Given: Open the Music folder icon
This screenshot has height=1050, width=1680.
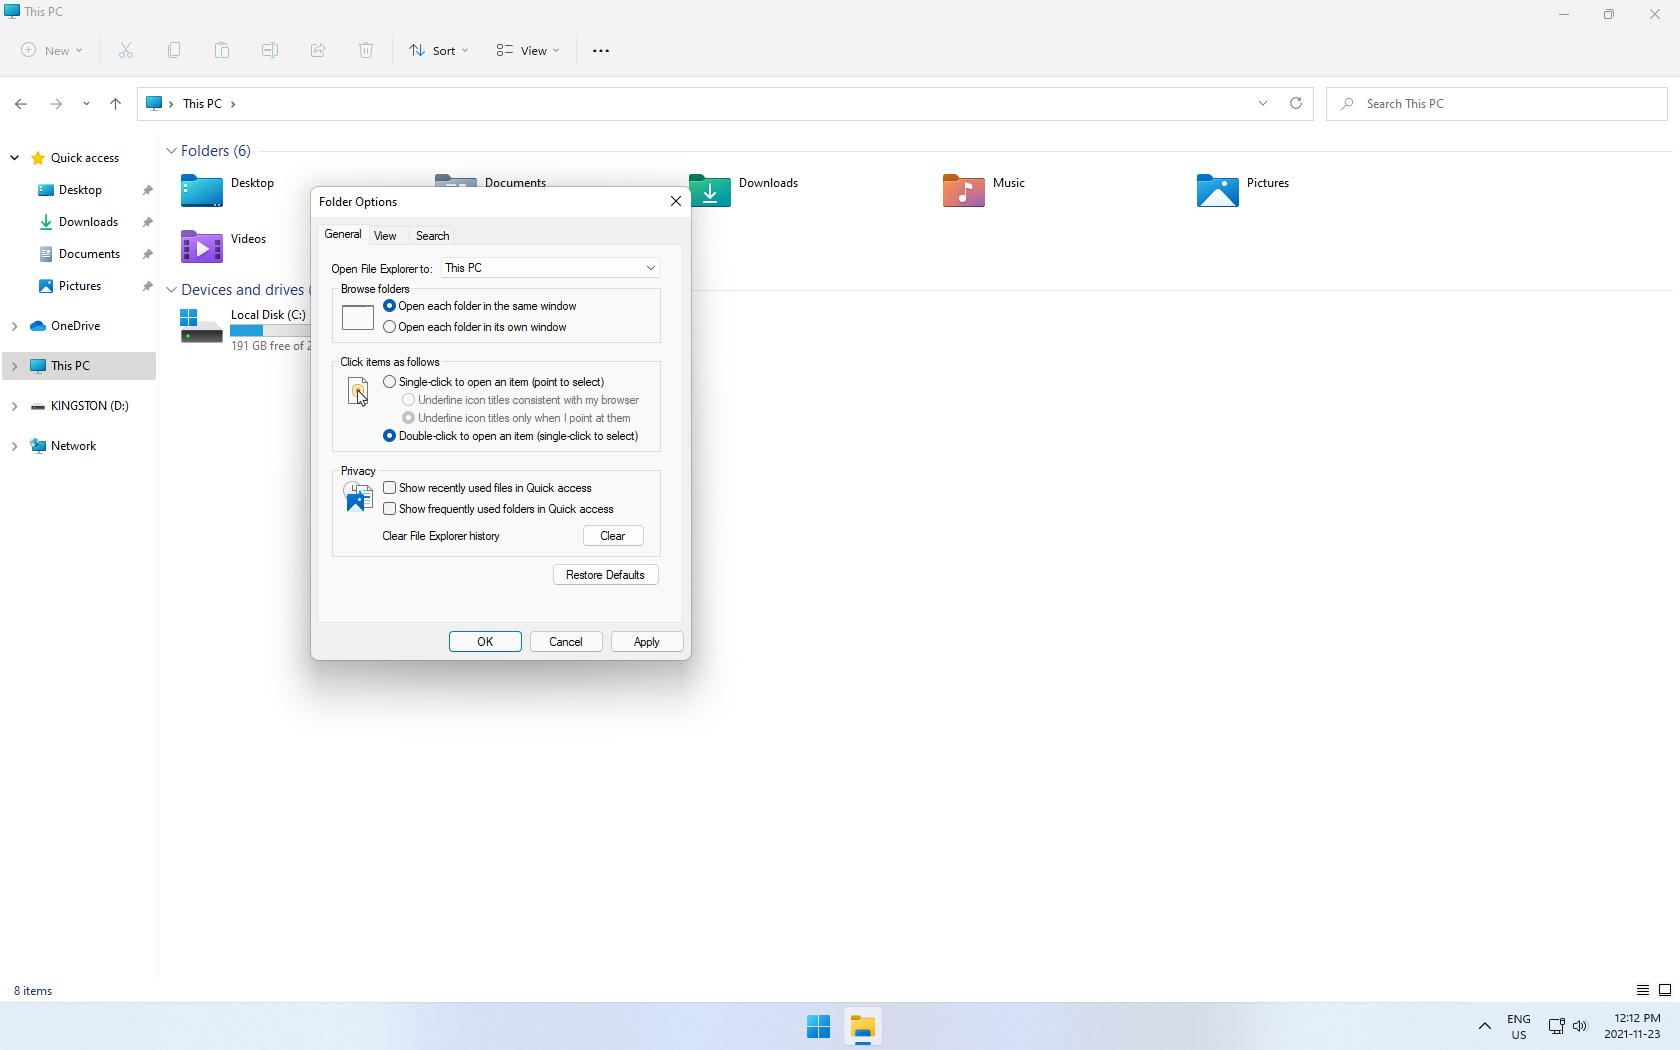Looking at the screenshot, I should click(x=963, y=190).
